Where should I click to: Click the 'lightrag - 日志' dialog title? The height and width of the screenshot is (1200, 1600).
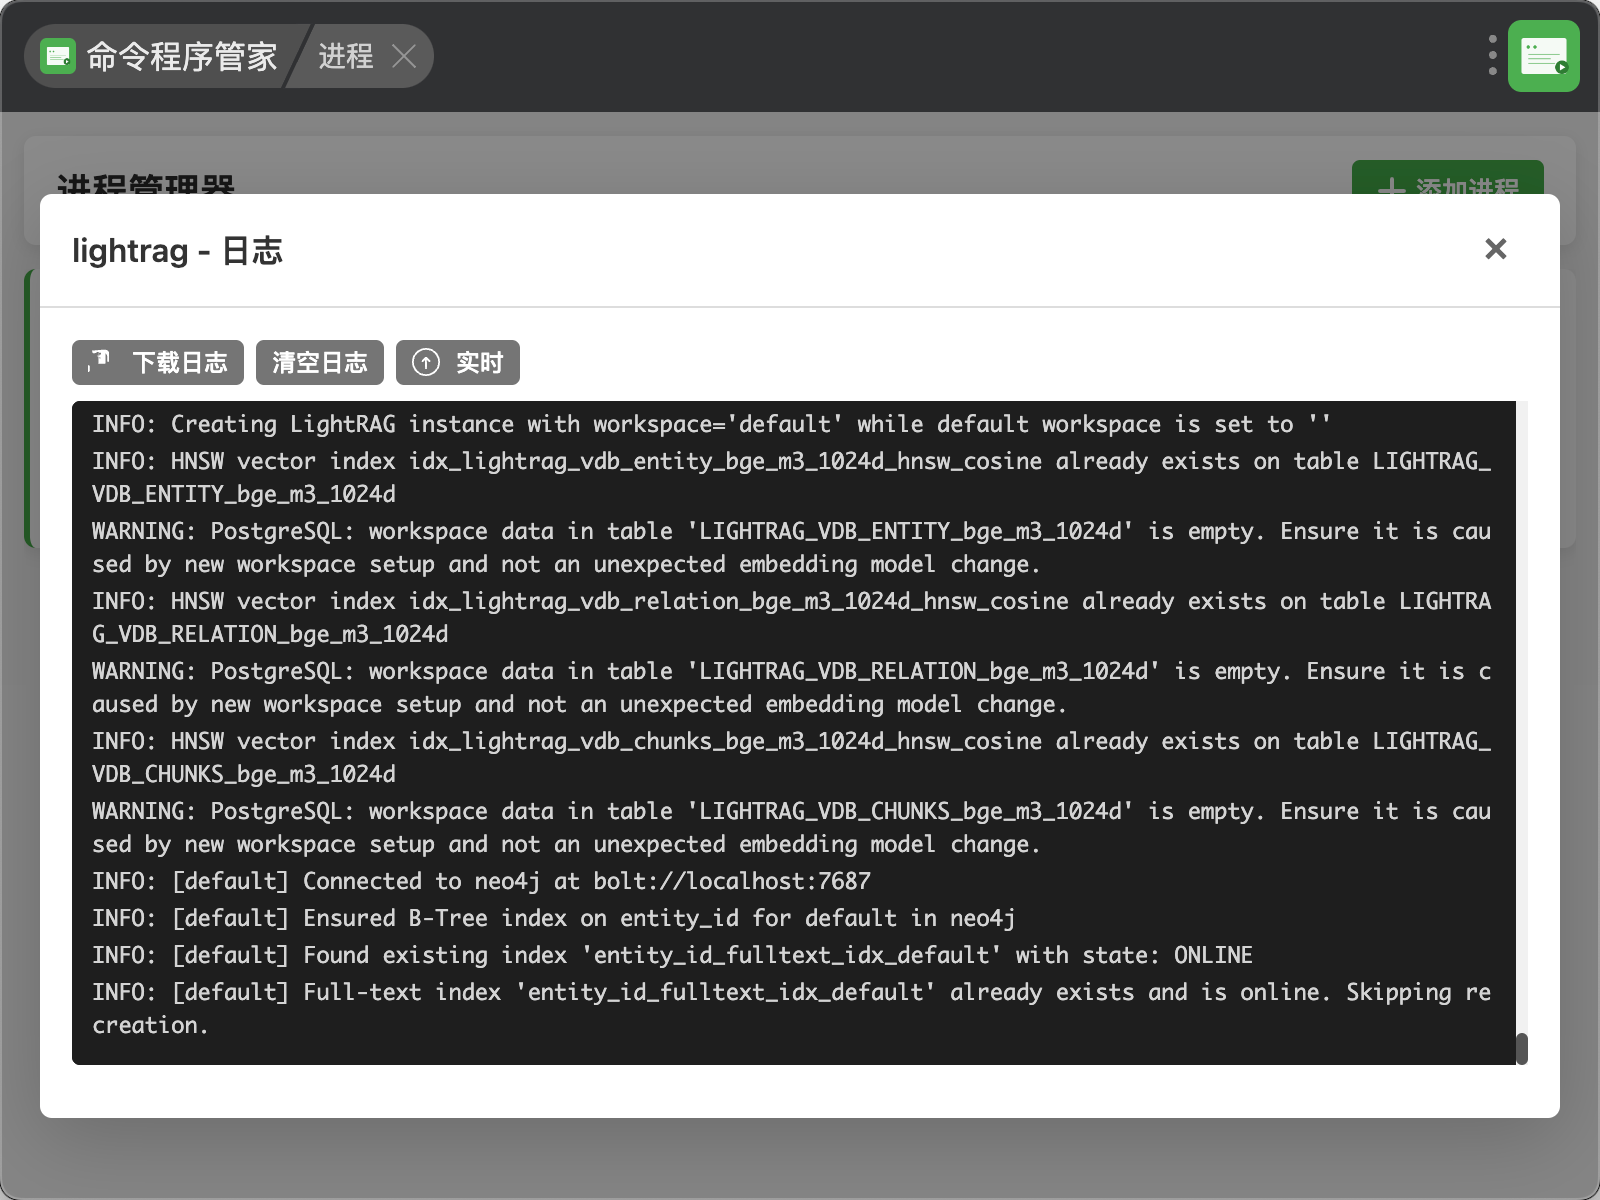[177, 250]
